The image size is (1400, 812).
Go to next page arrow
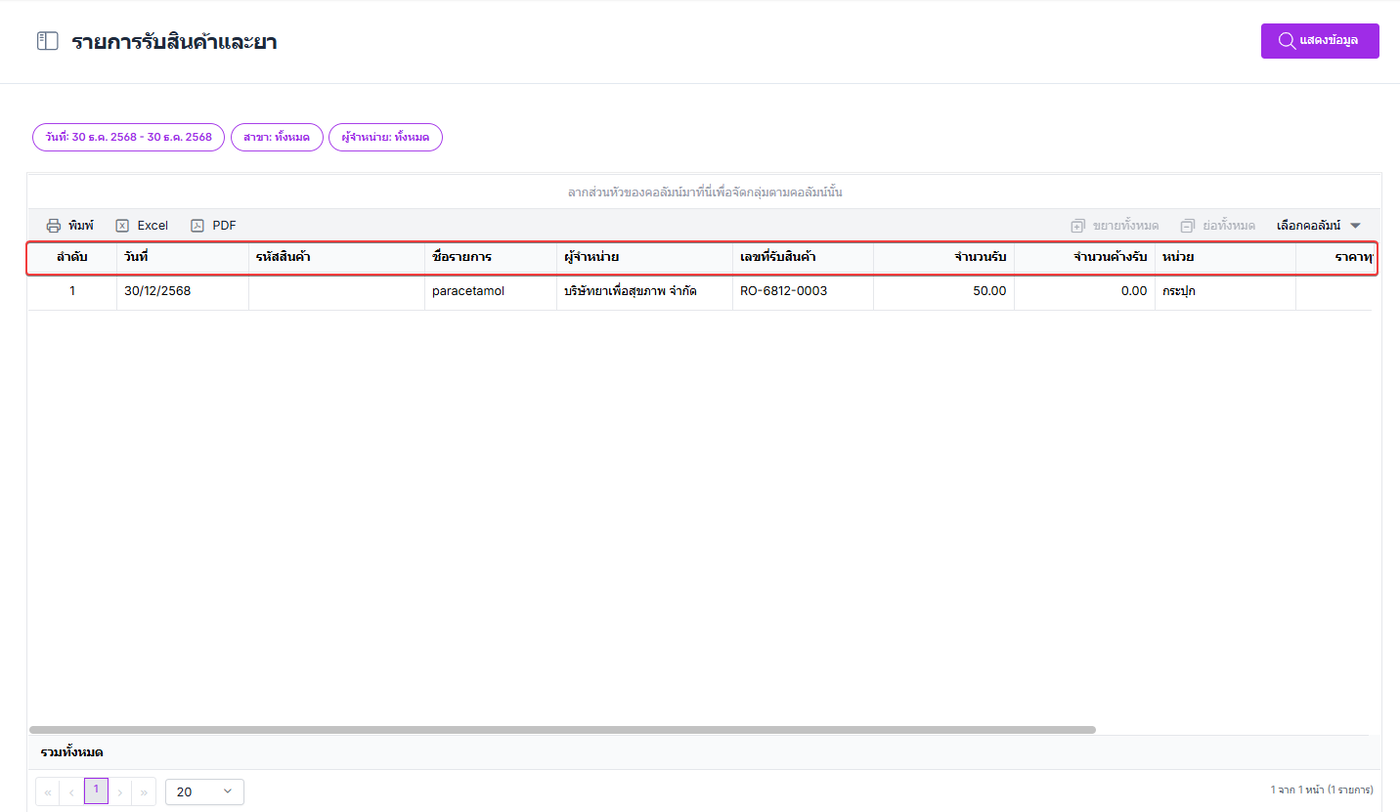[120, 792]
